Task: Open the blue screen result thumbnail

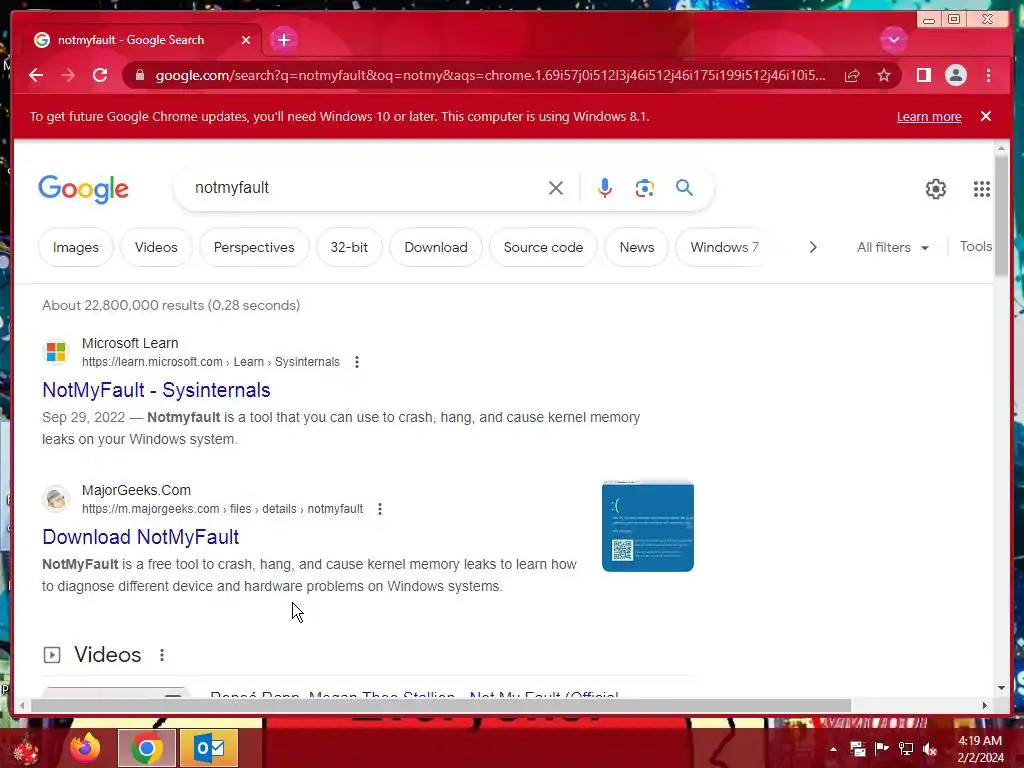Action: click(x=648, y=526)
